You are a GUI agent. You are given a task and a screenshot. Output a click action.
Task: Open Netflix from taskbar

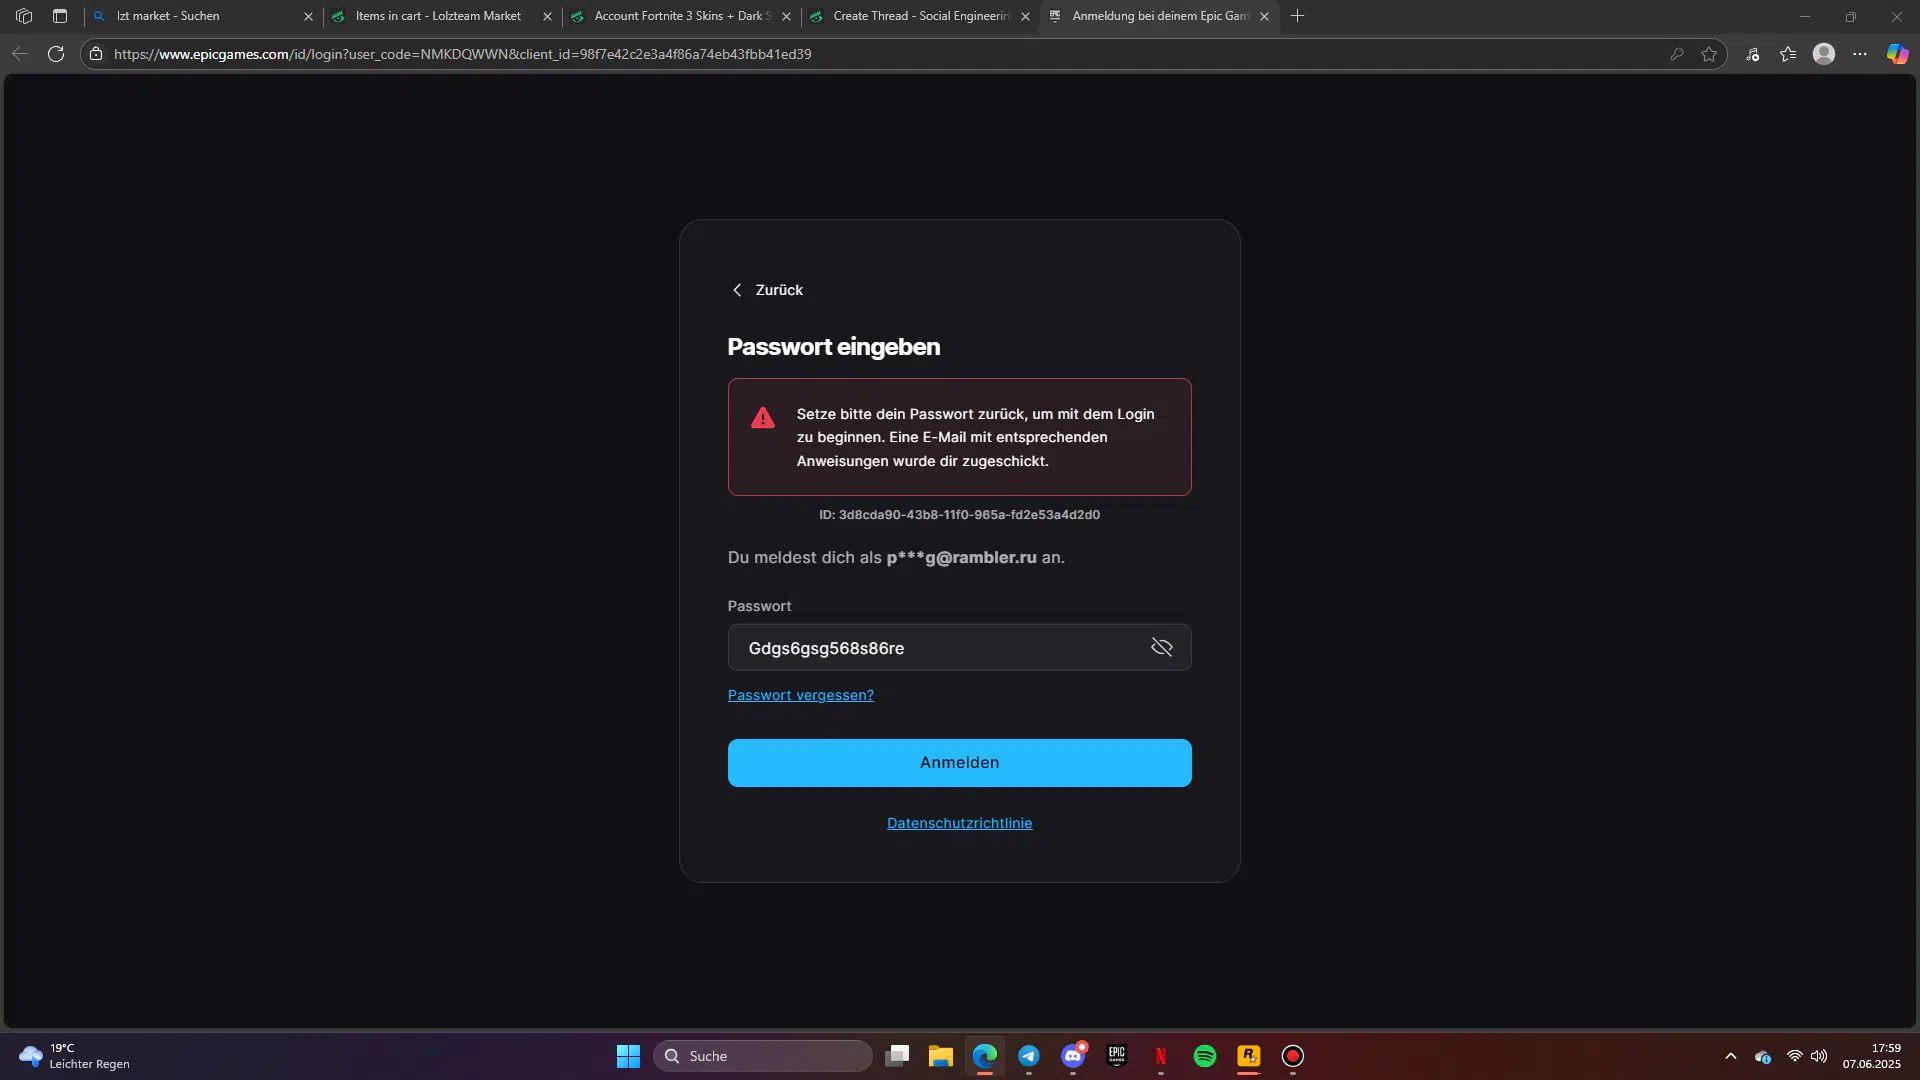click(1161, 1056)
